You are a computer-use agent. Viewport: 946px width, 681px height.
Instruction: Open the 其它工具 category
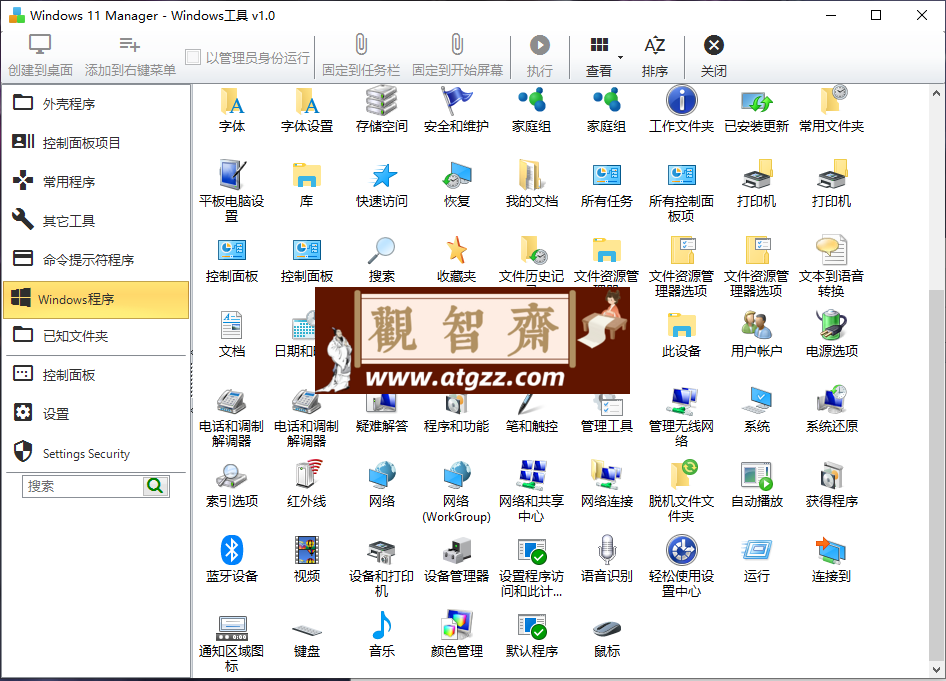point(97,221)
